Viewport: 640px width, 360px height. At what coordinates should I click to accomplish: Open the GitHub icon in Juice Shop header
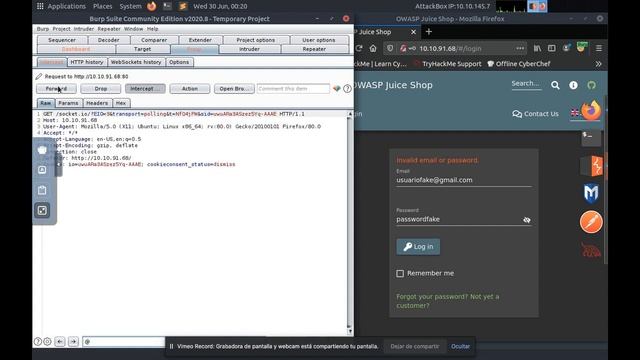point(591,85)
